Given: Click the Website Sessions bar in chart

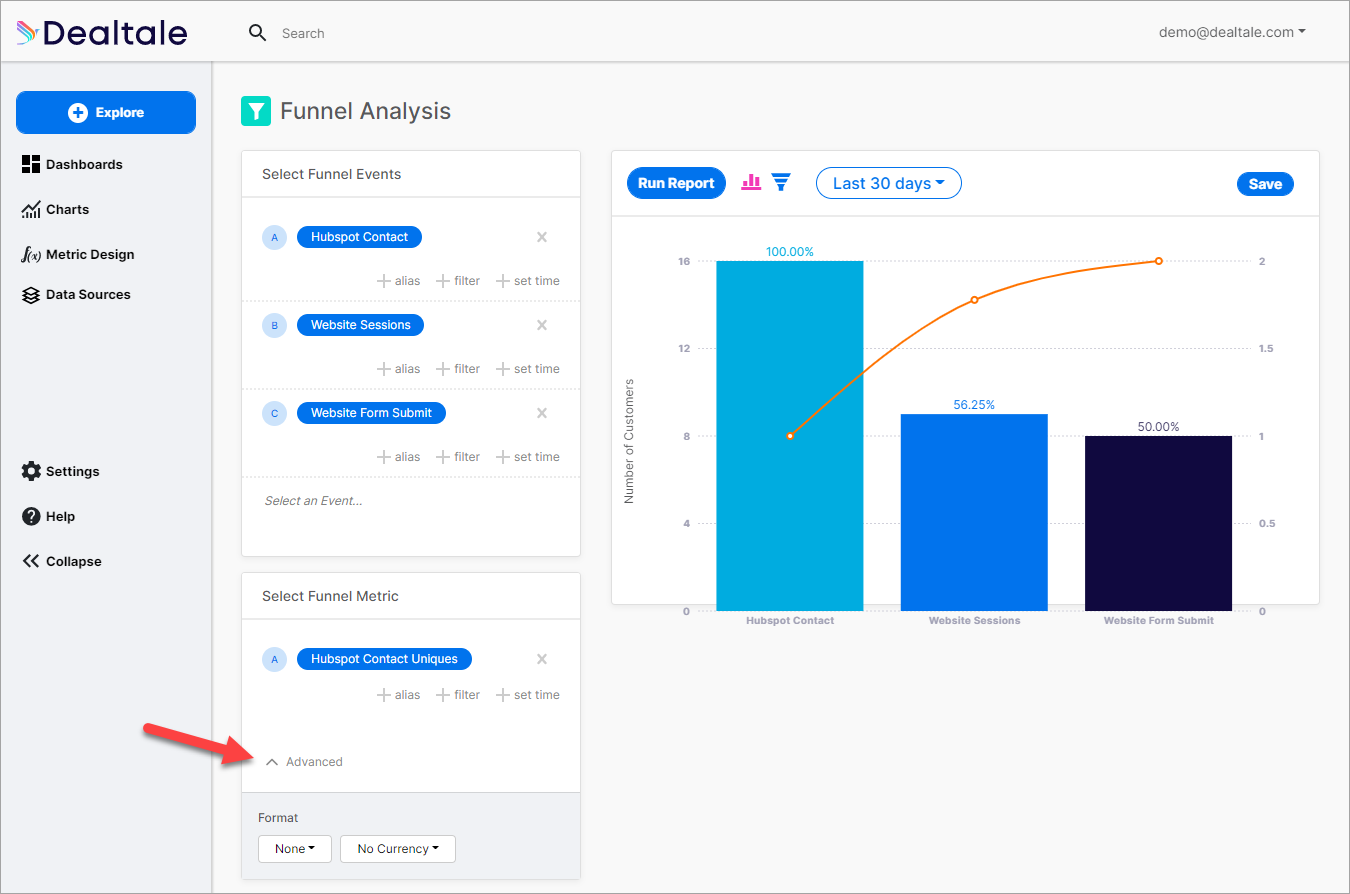Looking at the screenshot, I should point(974,512).
